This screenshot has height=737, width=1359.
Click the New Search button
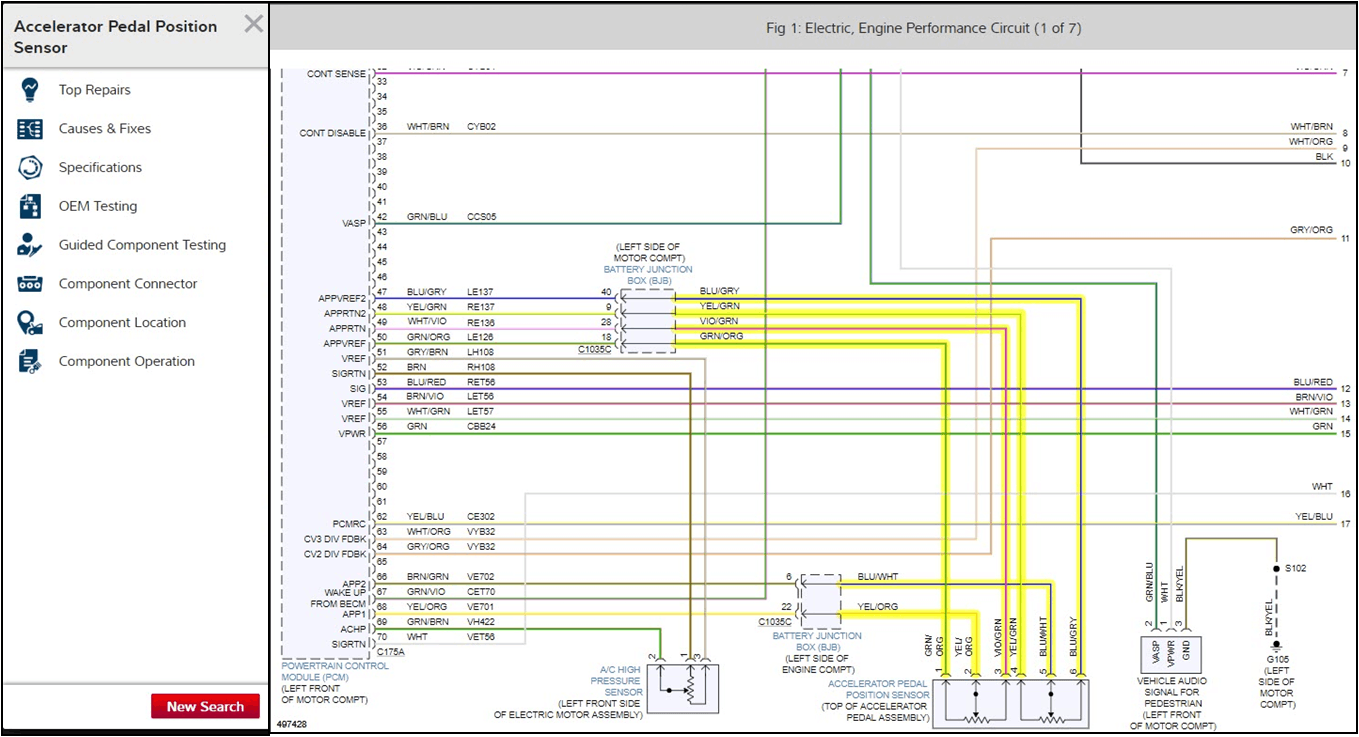pyautogui.click(x=205, y=706)
